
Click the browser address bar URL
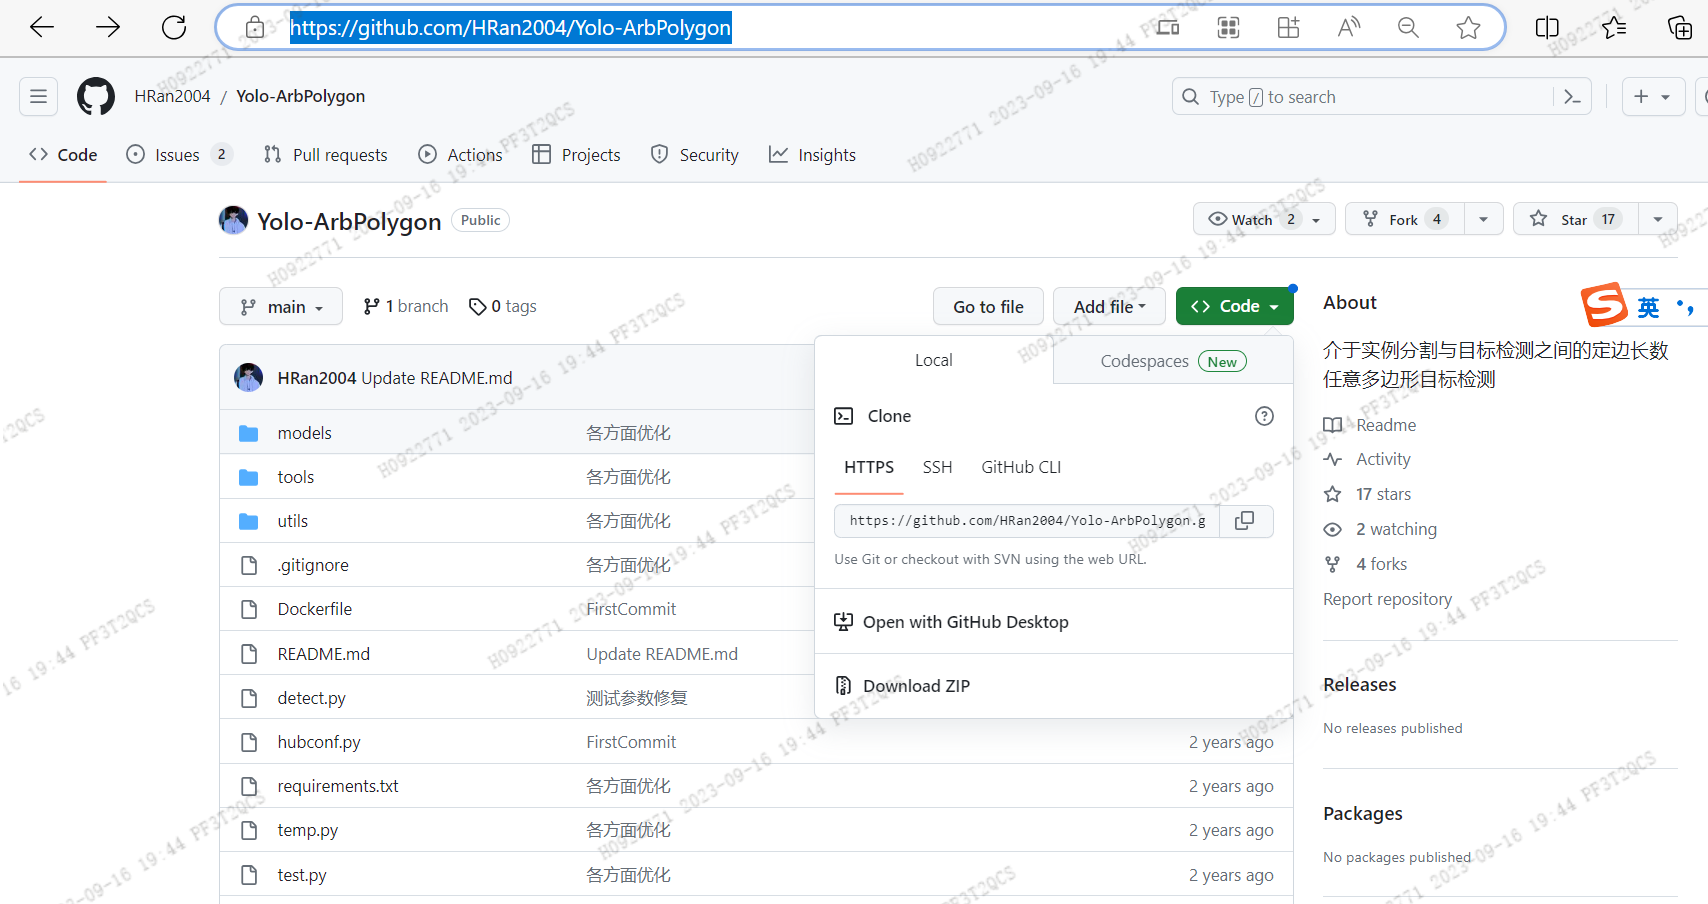(x=510, y=27)
